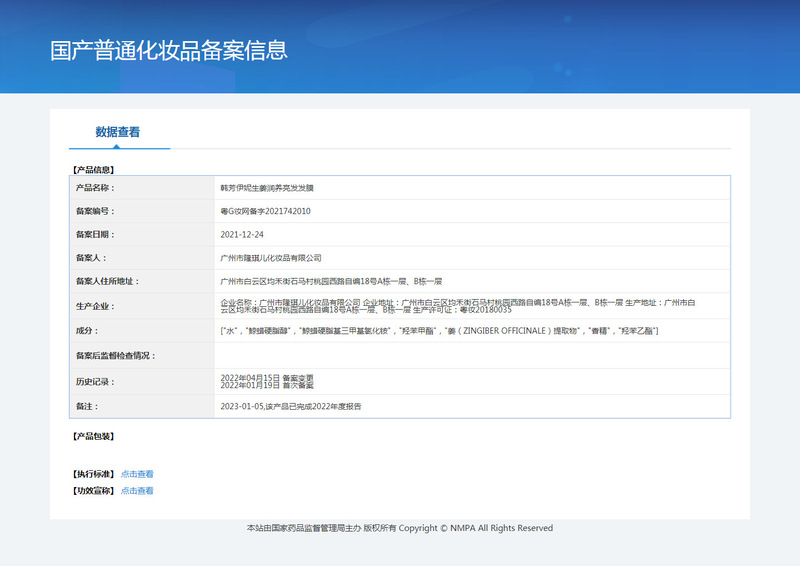
Task: Click the 【产品信息】 section header
Action: [93, 170]
